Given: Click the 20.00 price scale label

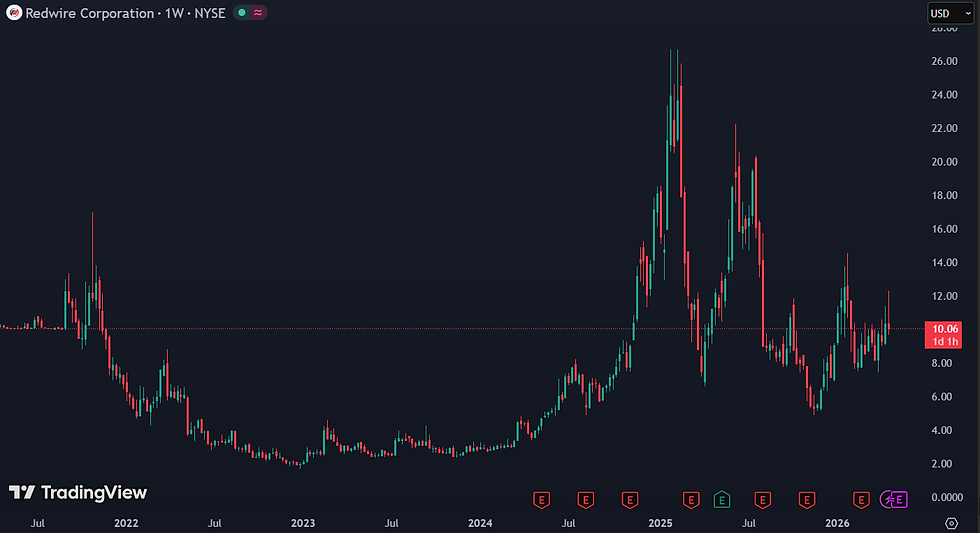Looking at the screenshot, I should click(944, 162).
